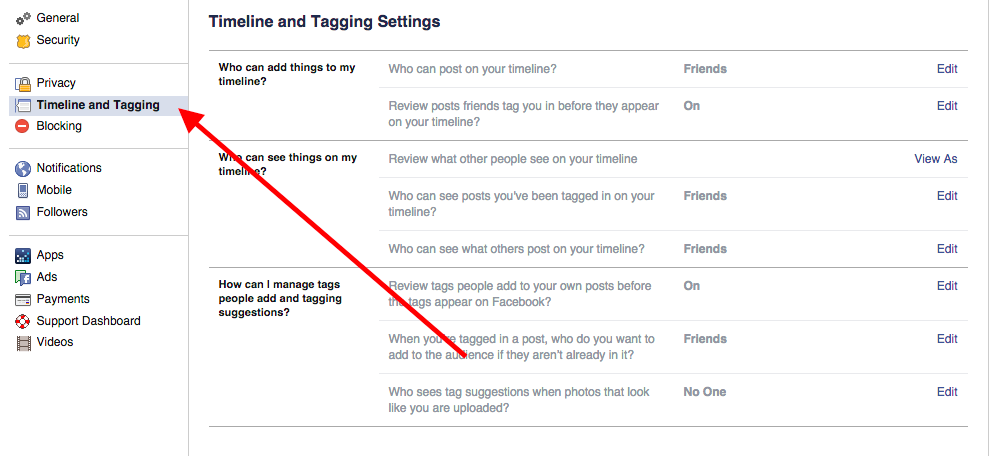Click the Payments card icon
The width and height of the screenshot is (1007, 456).
point(23,299)
